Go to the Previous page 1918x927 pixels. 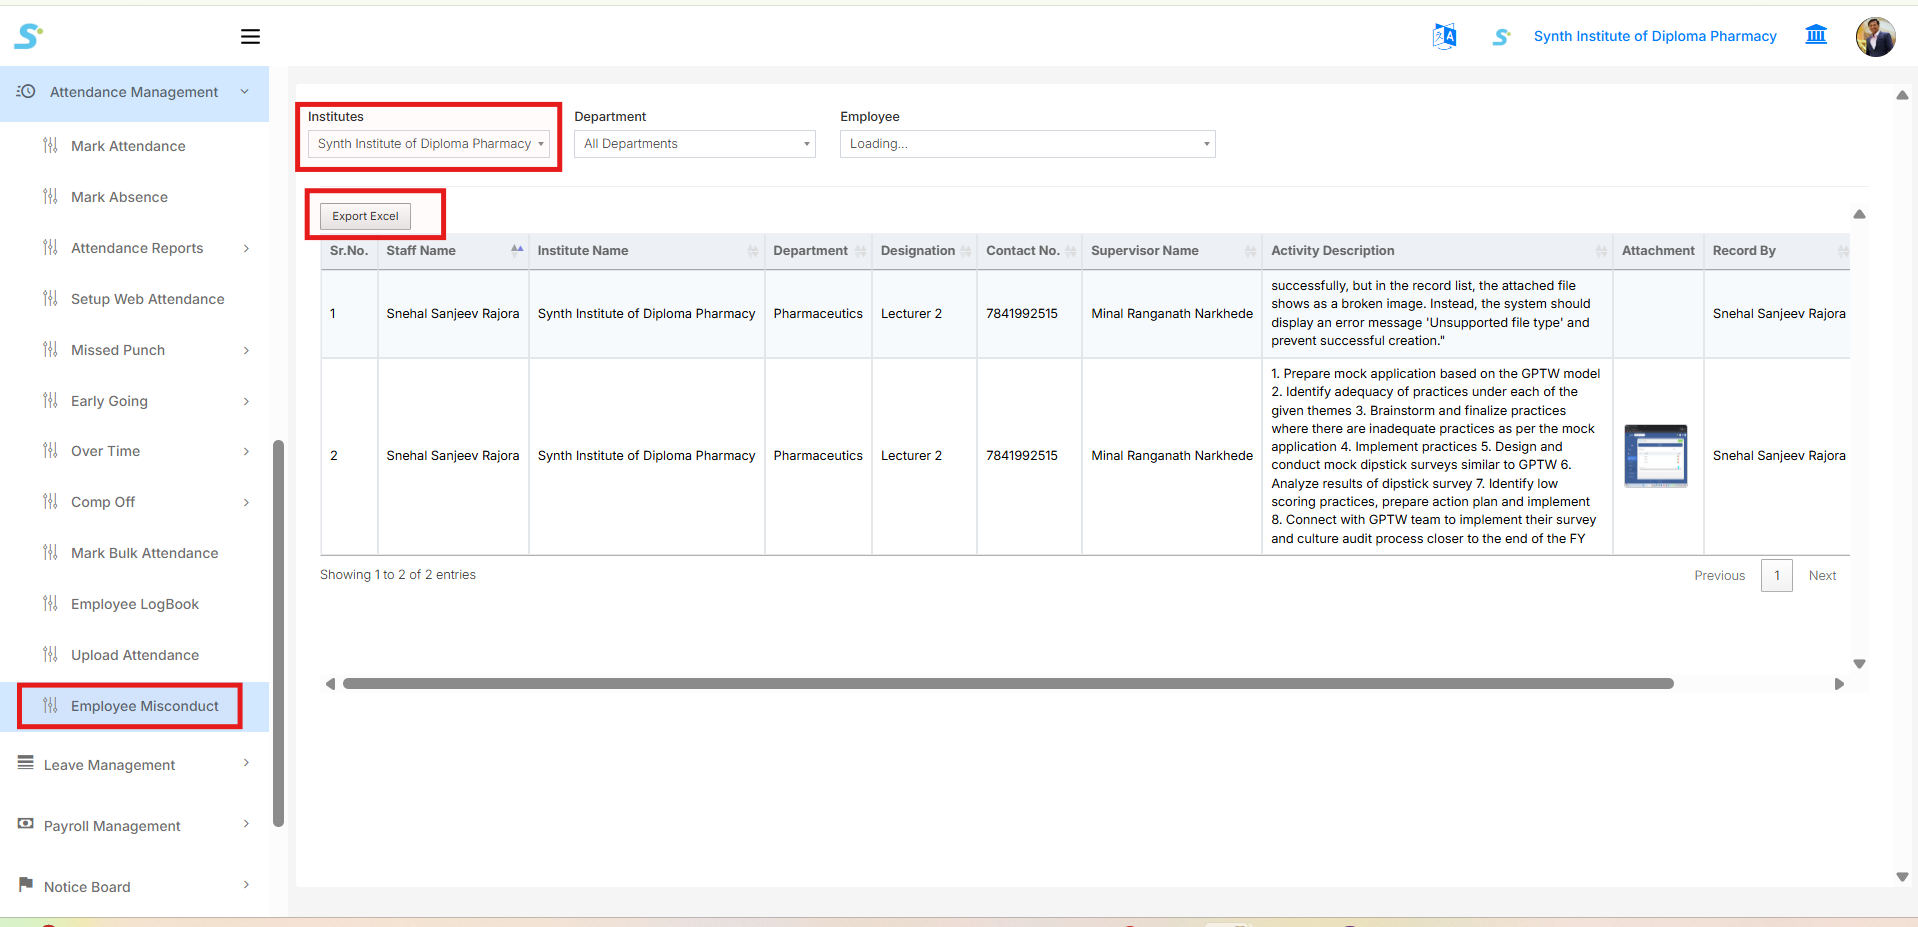[1719, 576]
